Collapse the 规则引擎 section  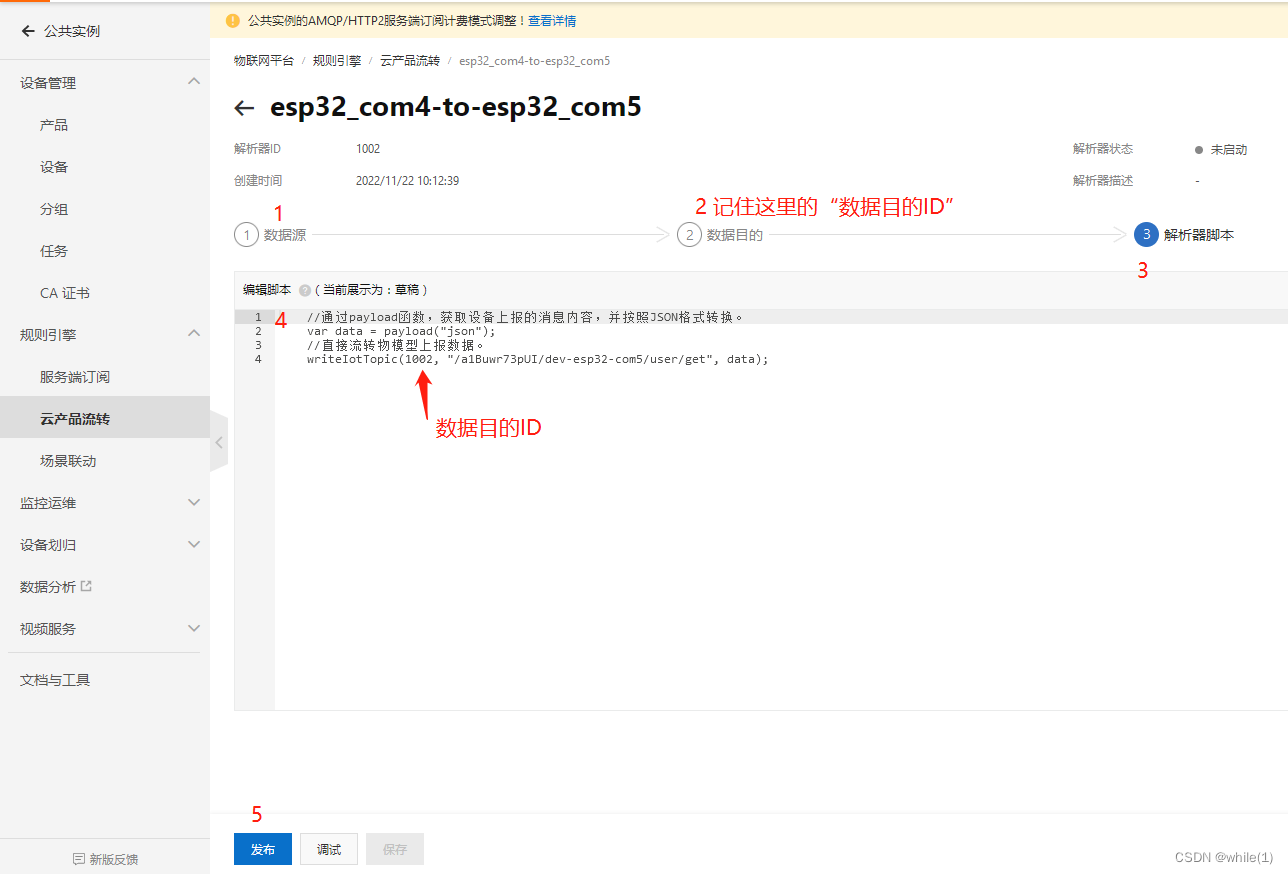[x=194, y=333]
